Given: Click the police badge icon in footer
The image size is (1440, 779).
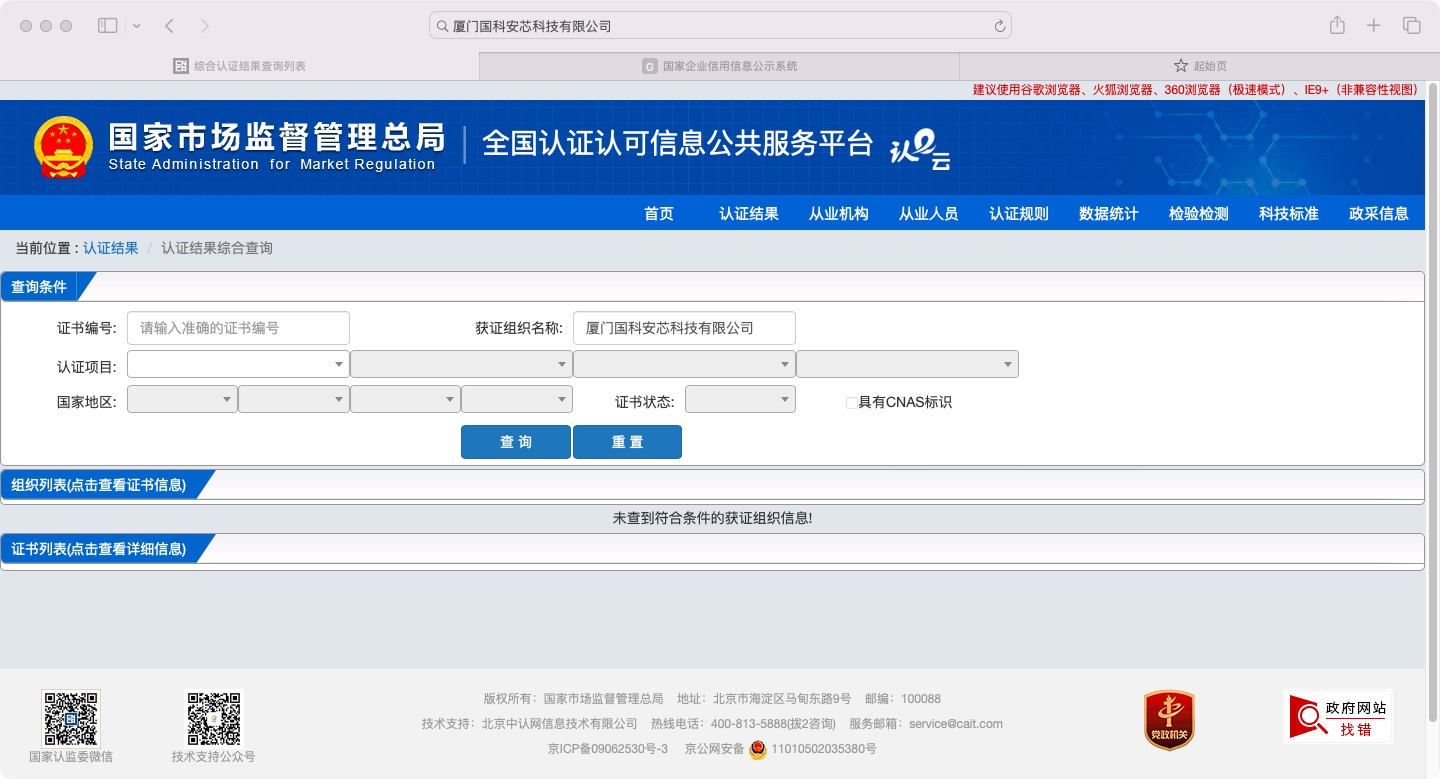Looking at the screenshot, I should pos(758,748).
